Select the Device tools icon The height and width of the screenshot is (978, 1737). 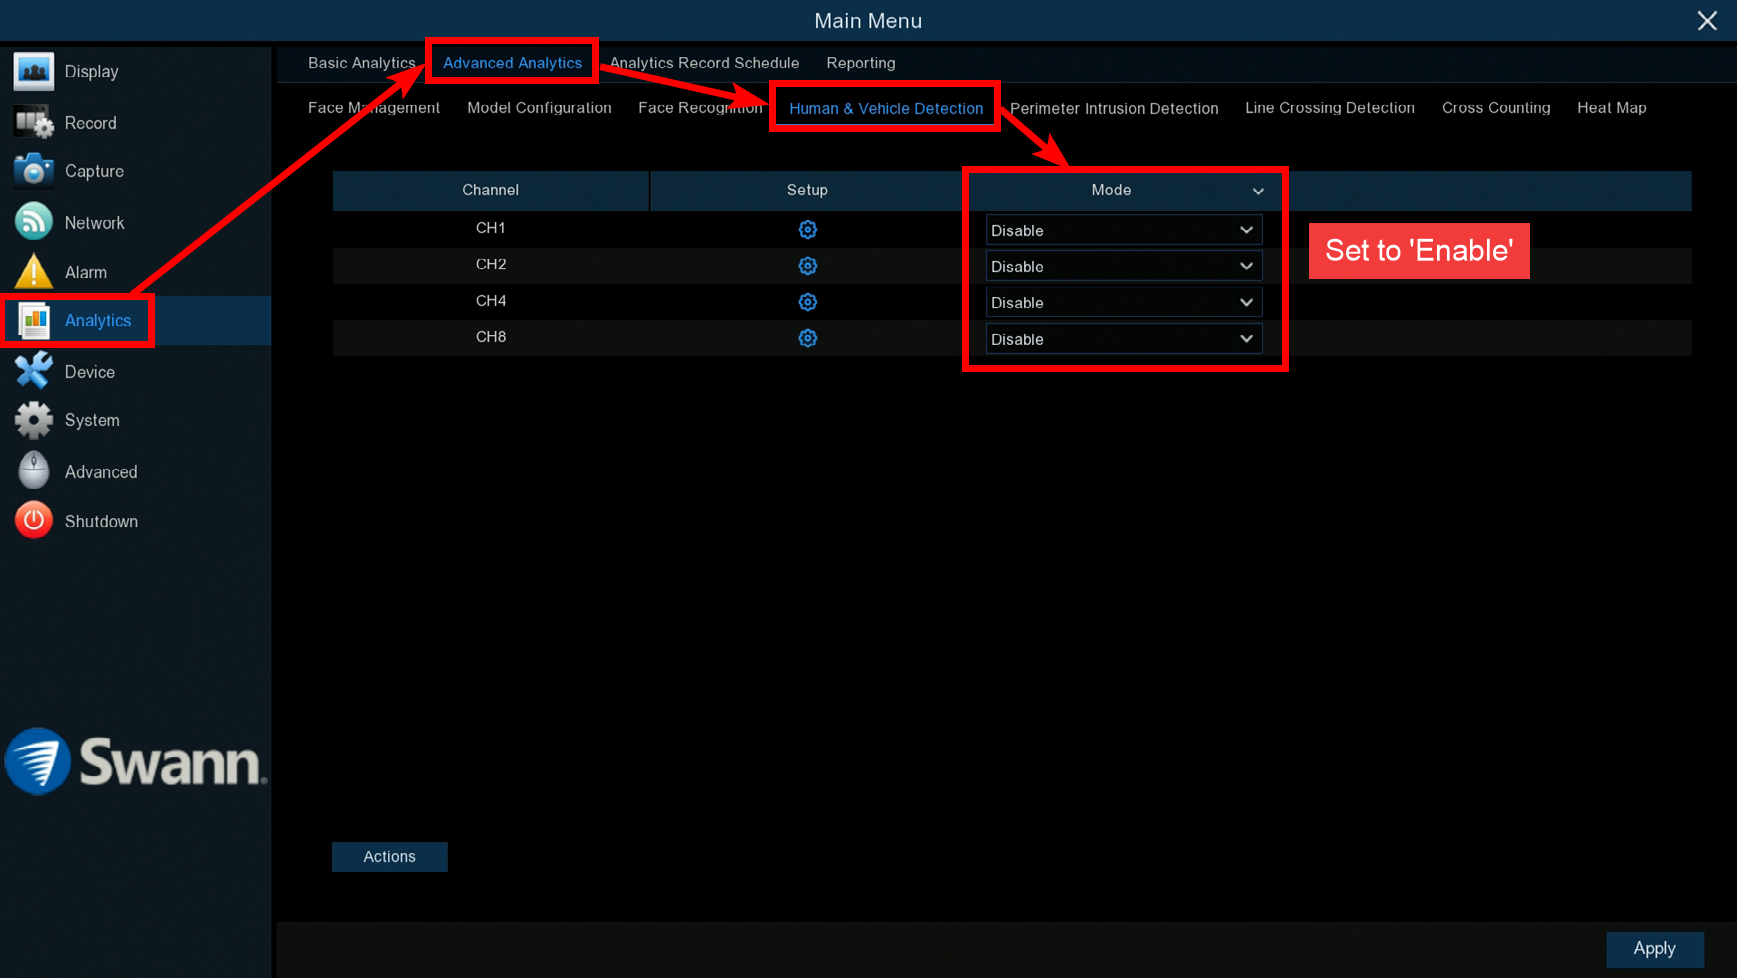[33, 371]
